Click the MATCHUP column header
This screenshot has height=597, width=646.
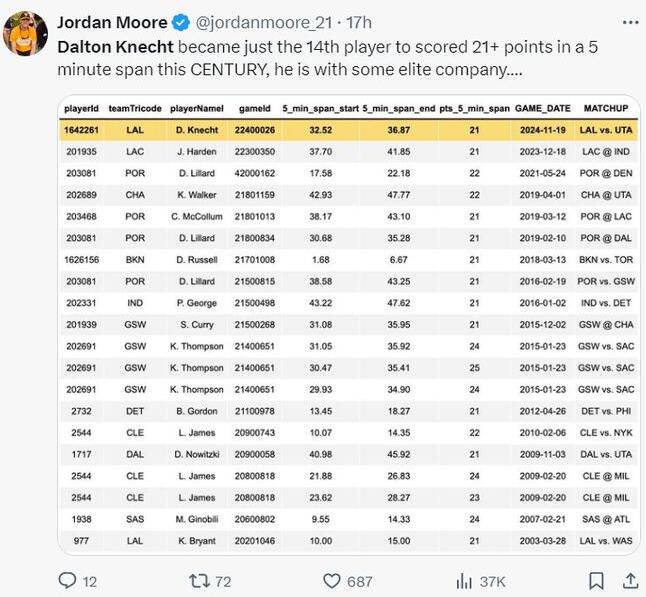pos(606,107)
